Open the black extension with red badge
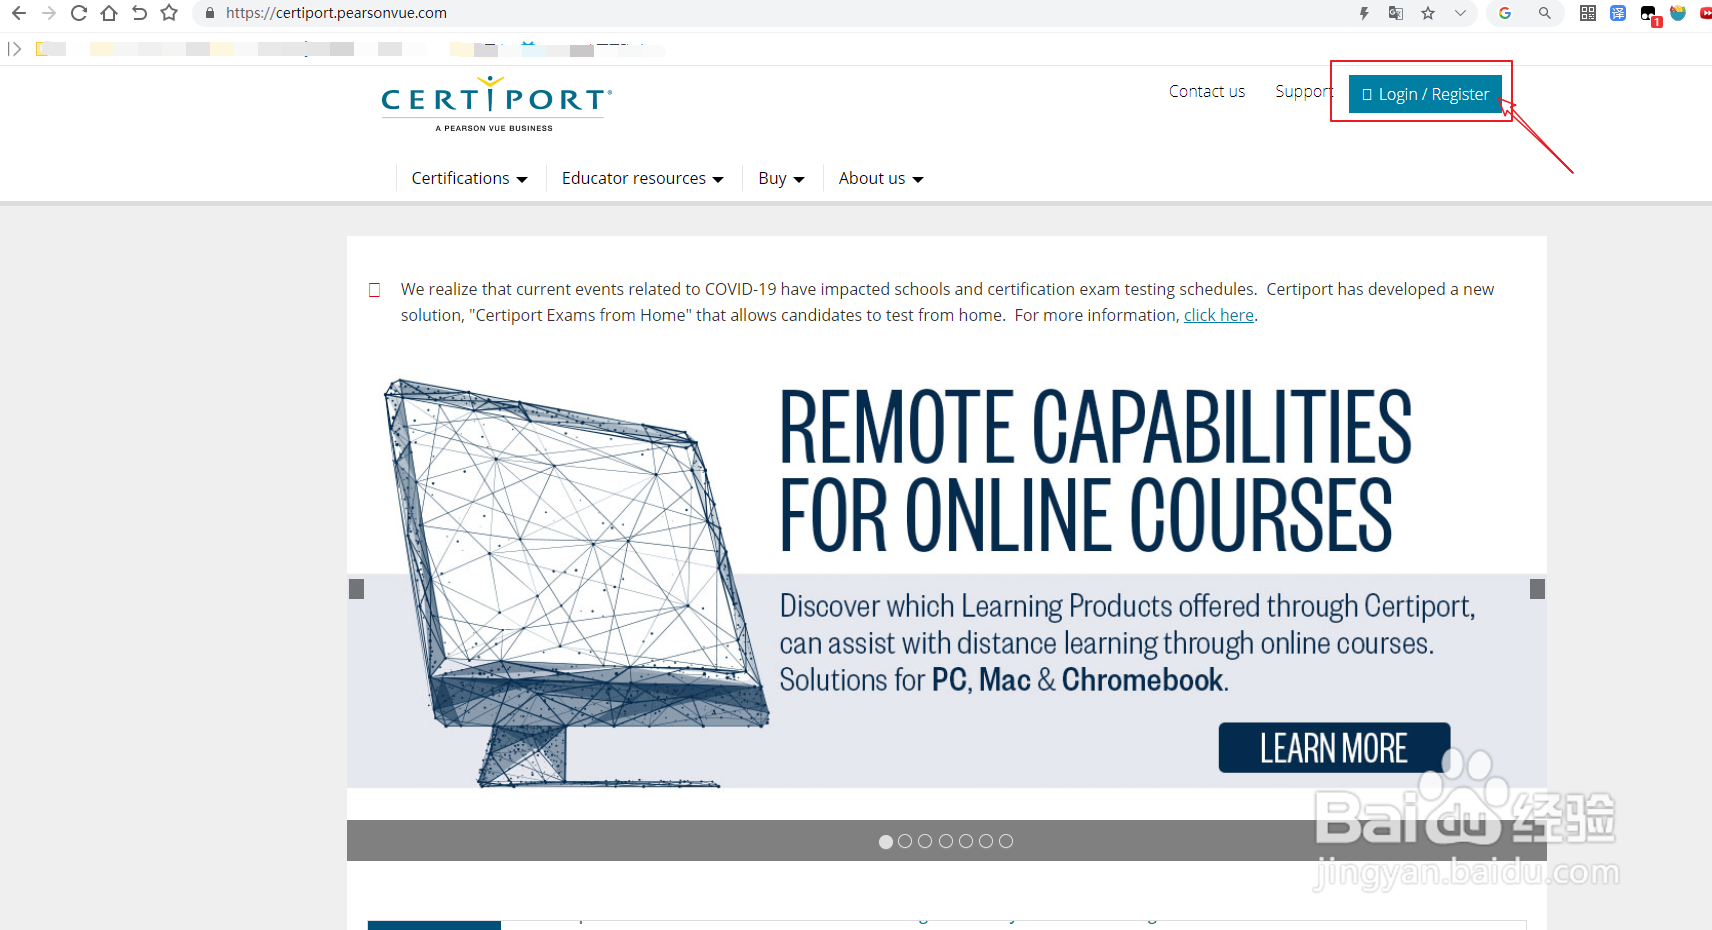 pyautogui.click(x=1650, y=15)
